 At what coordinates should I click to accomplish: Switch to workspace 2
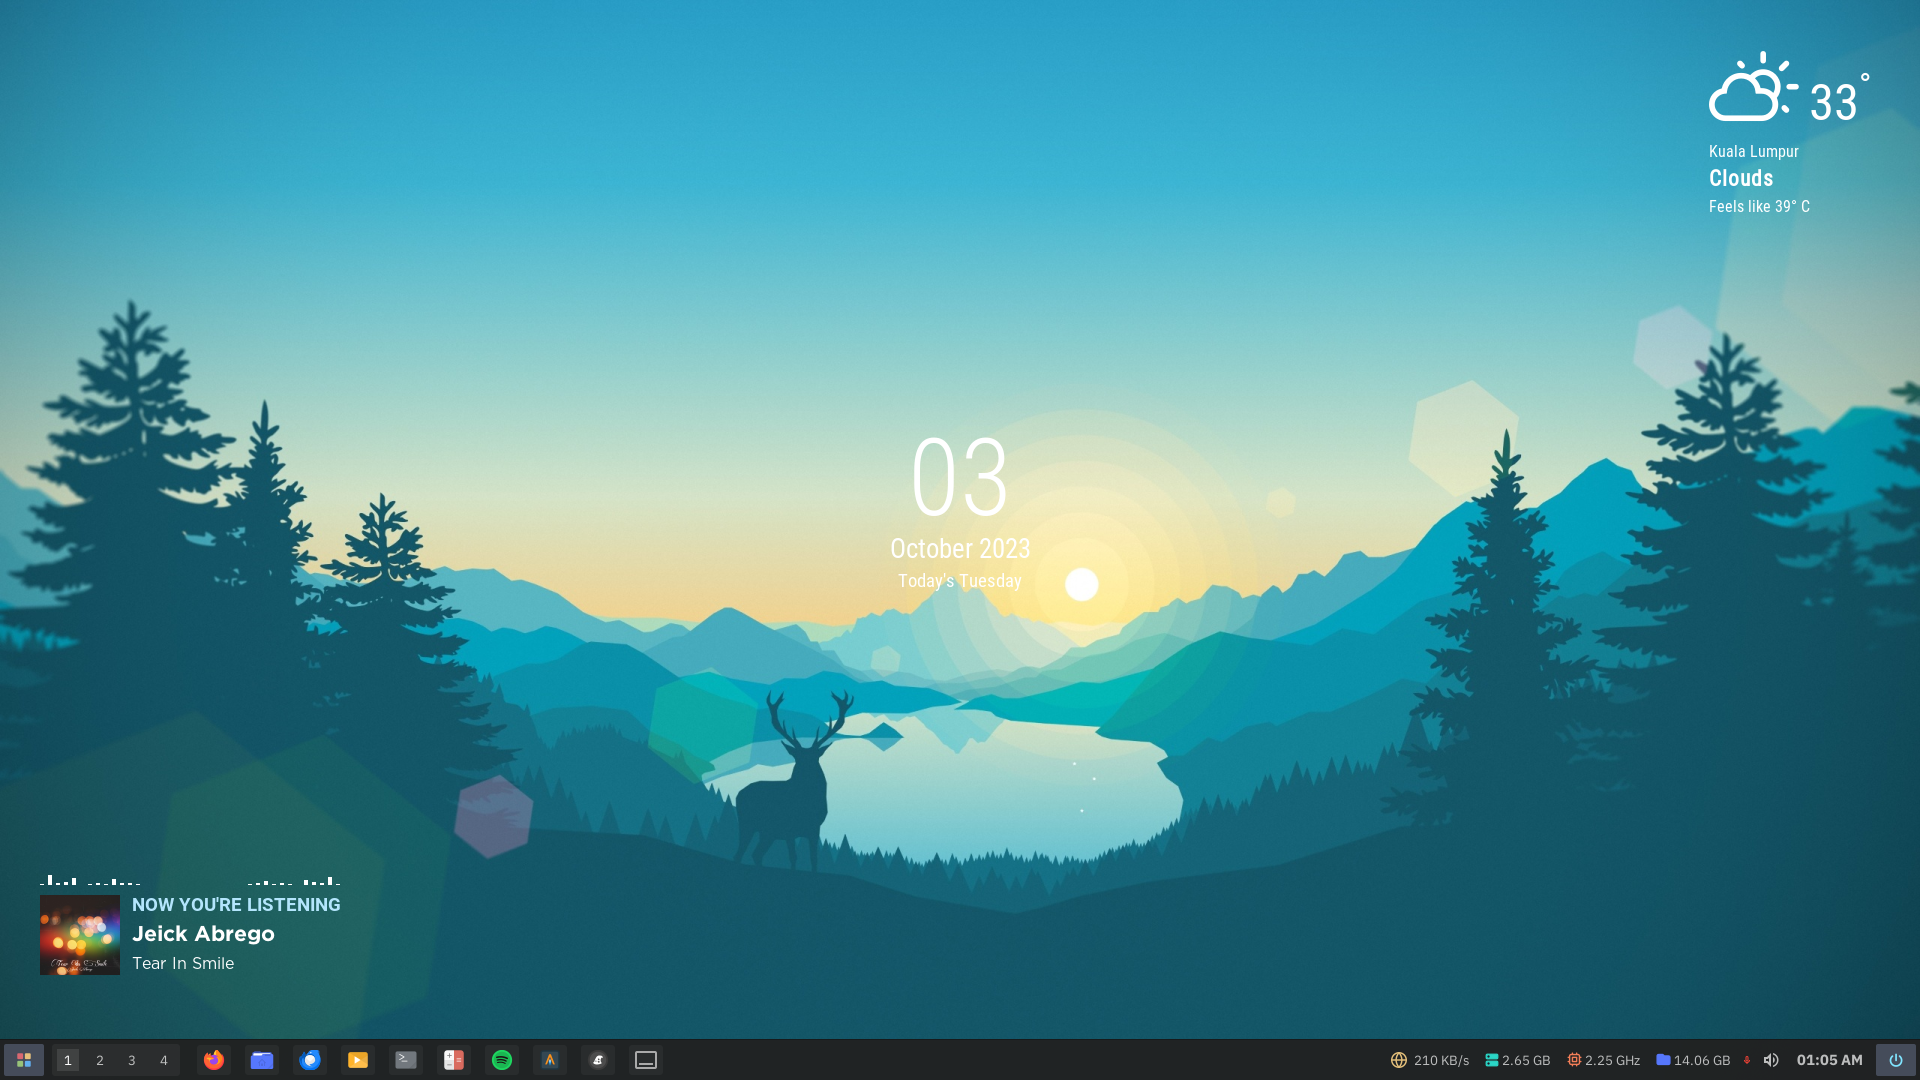100,1060
